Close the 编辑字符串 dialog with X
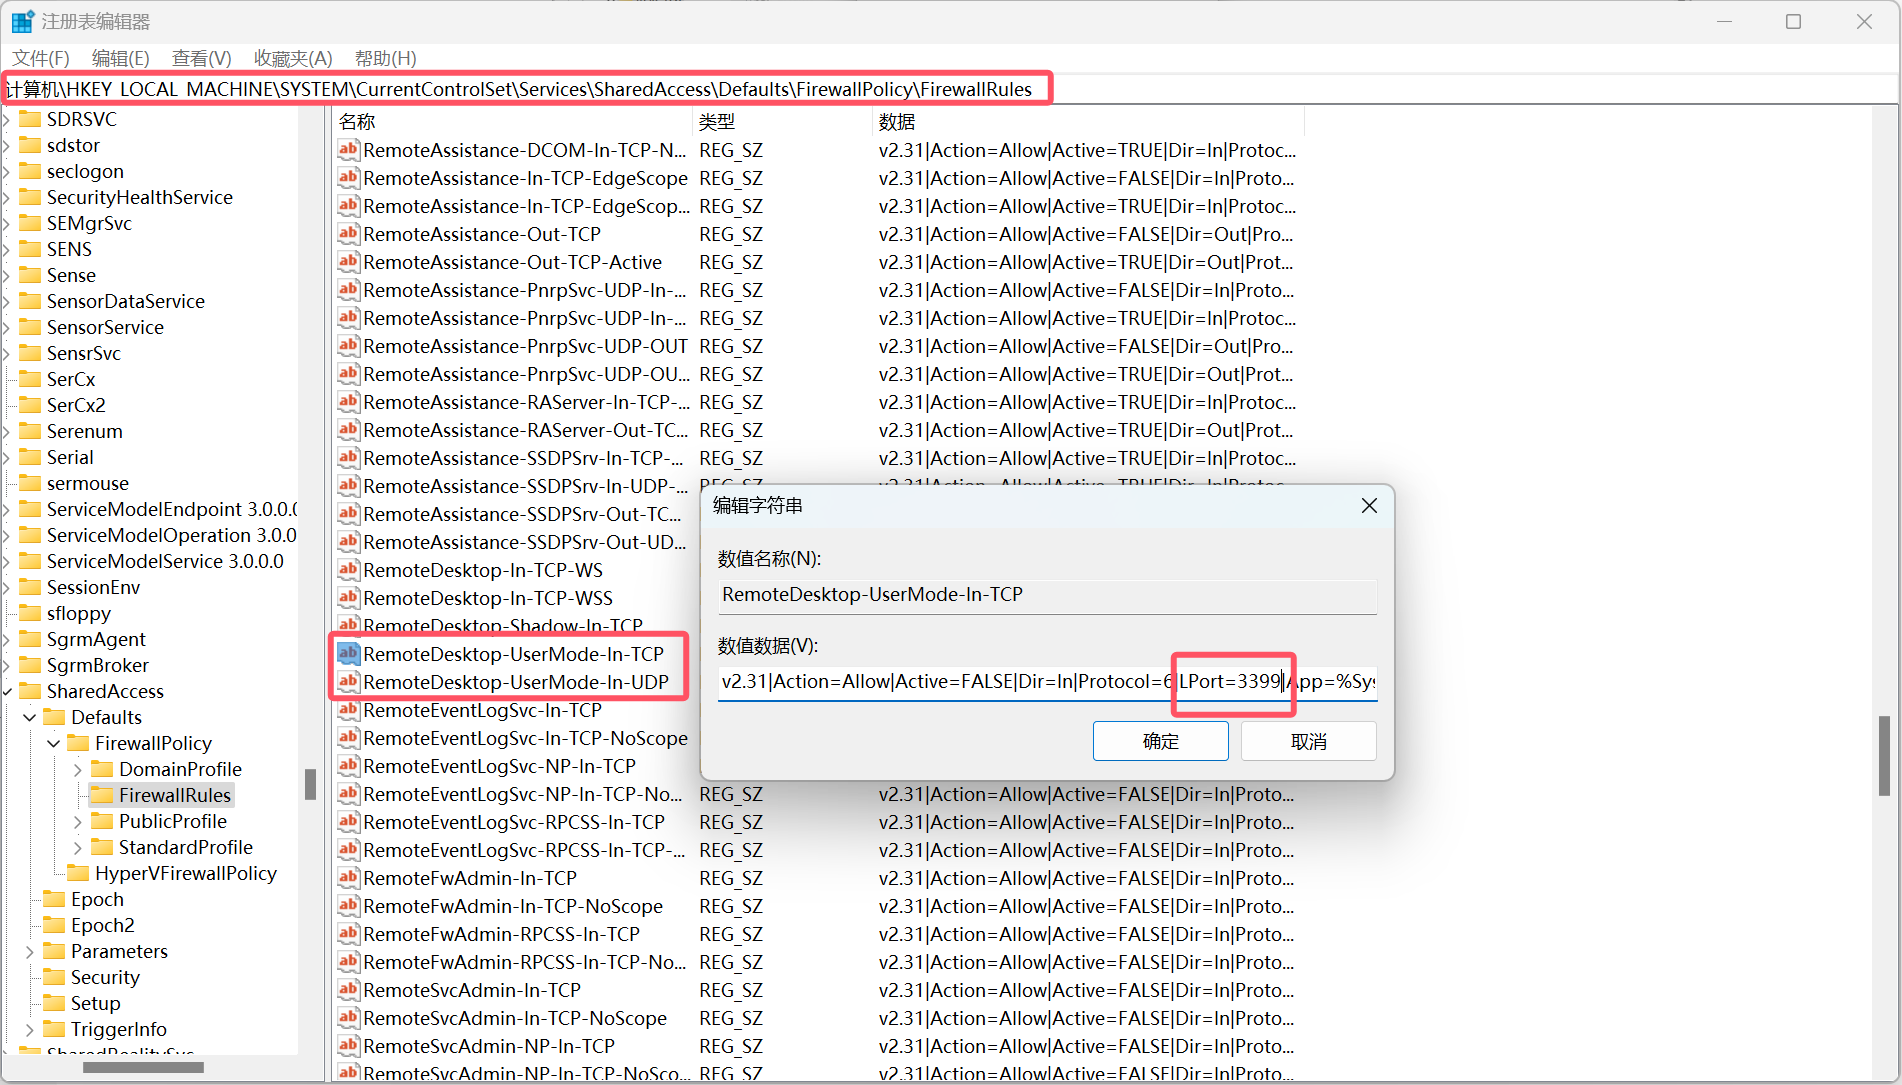 click(x=1369, y=506)
